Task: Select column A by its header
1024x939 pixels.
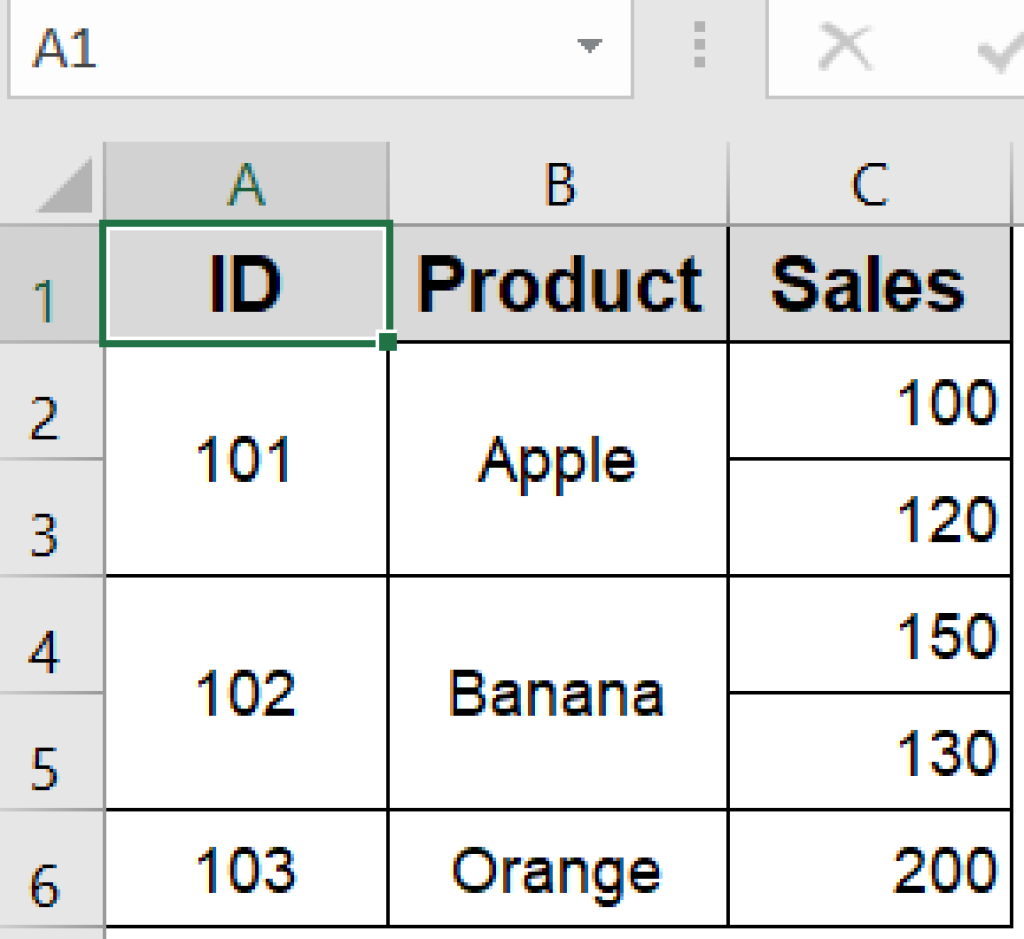Action: (x=245, y=182)
